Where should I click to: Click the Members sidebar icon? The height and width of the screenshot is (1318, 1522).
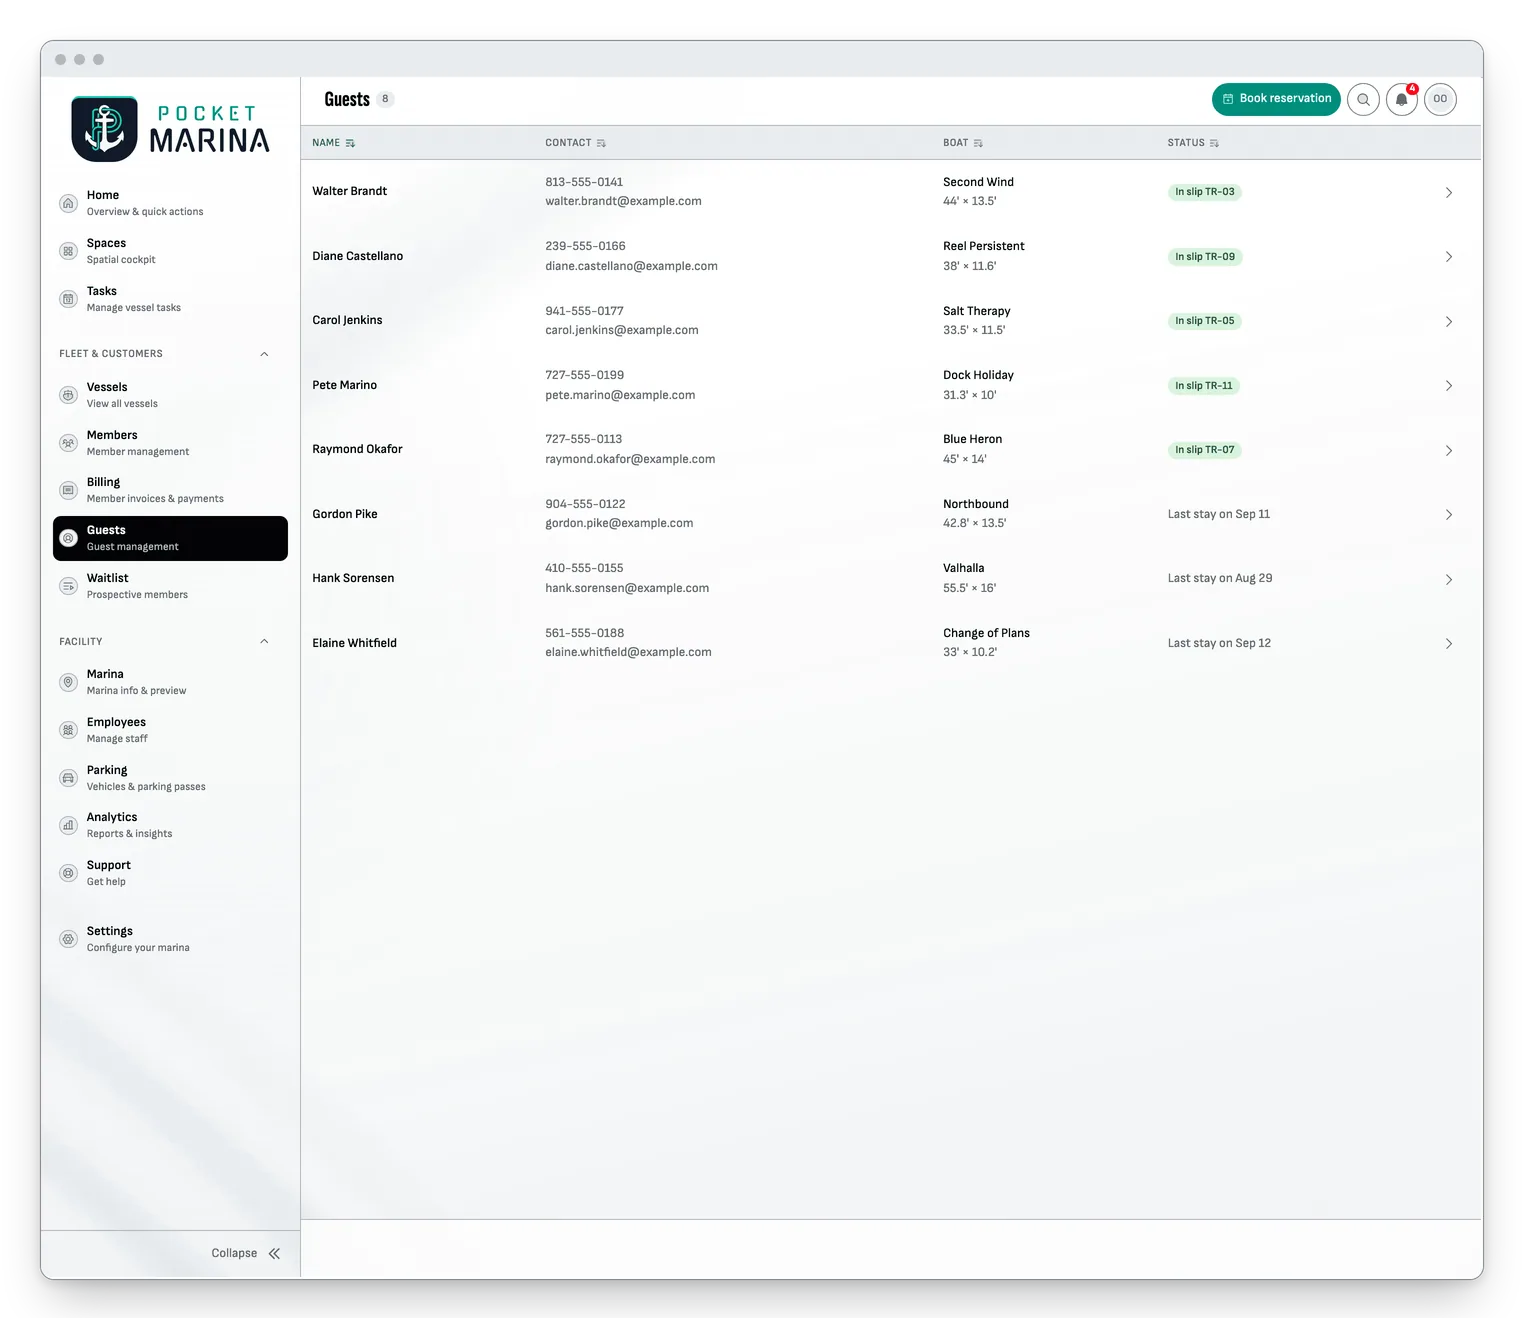[68, 443]
